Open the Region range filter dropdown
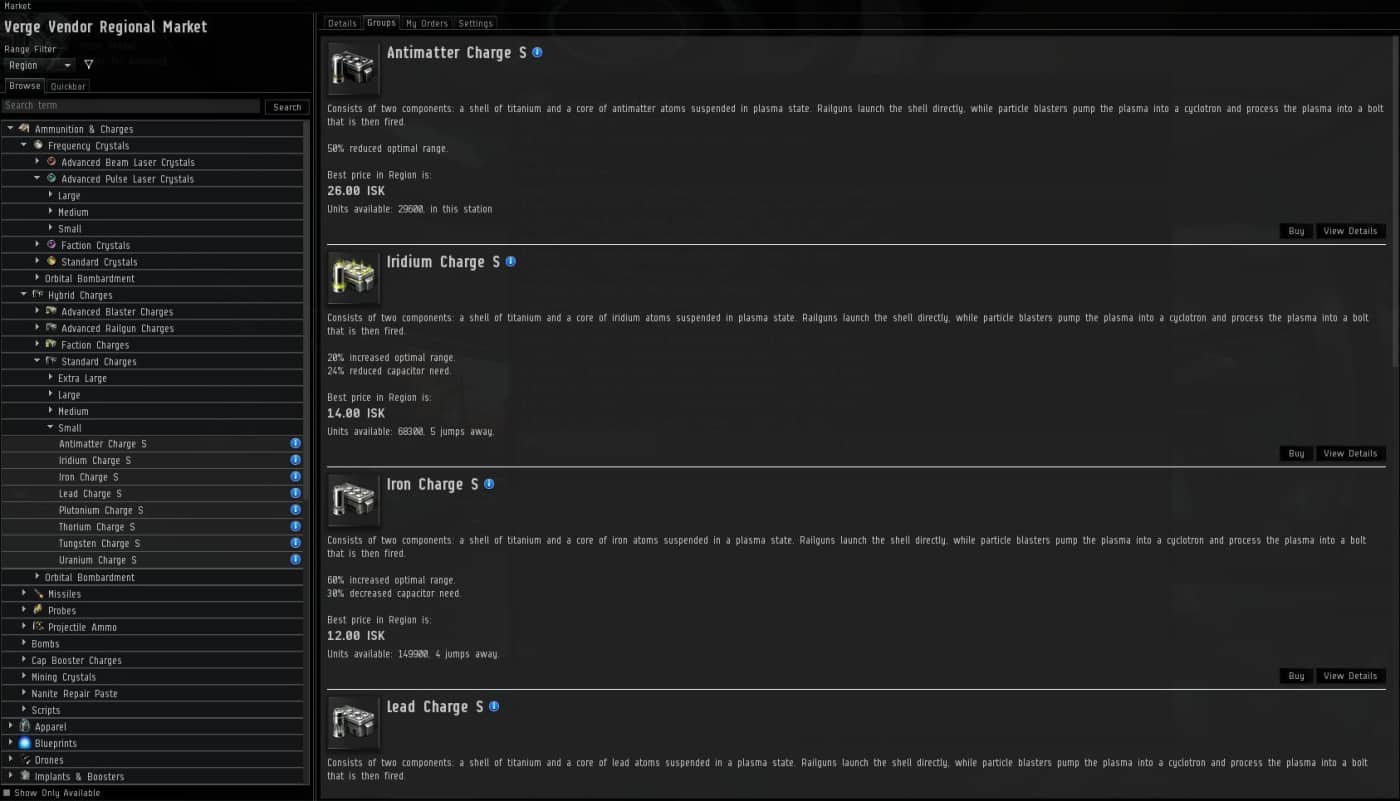This screenshot has height=801, width=1400. [x=38, y=65]
